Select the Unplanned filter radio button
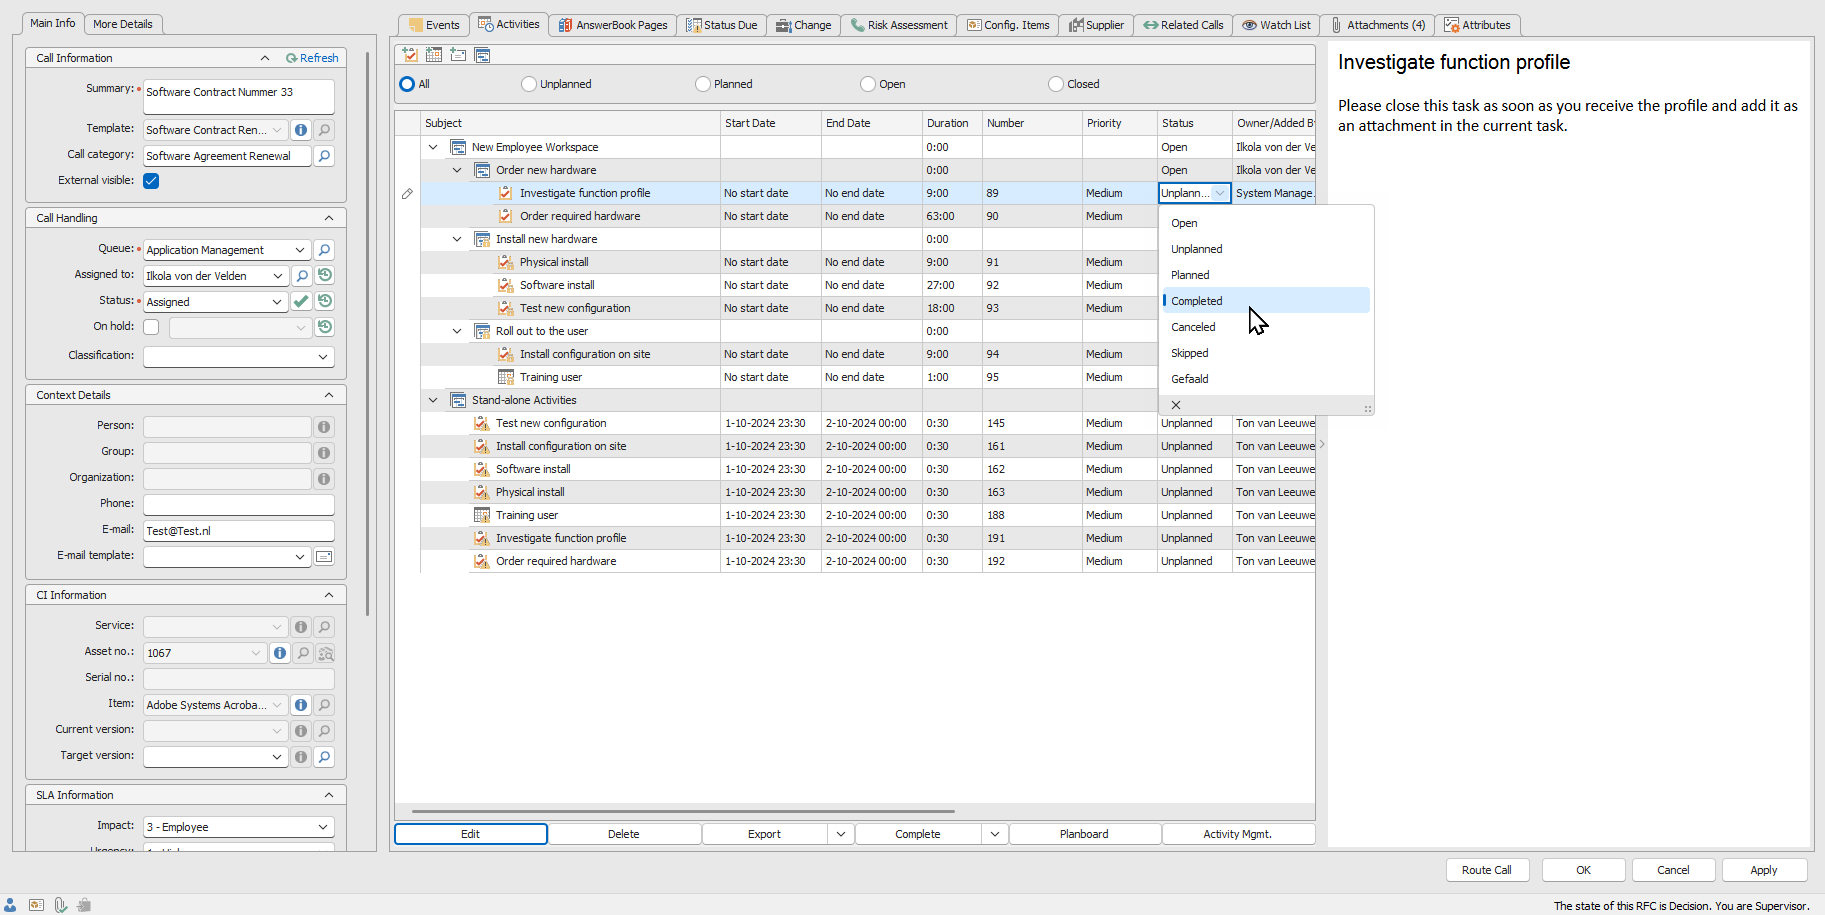This screenshot has width=1825, height=915. point(529,84)
